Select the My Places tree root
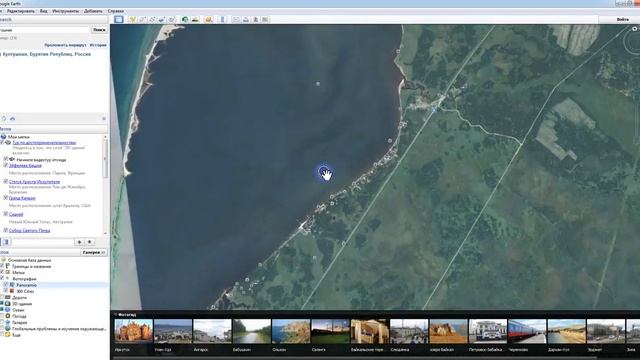This screenshot has width=640, height=360. tap(18, 137)
